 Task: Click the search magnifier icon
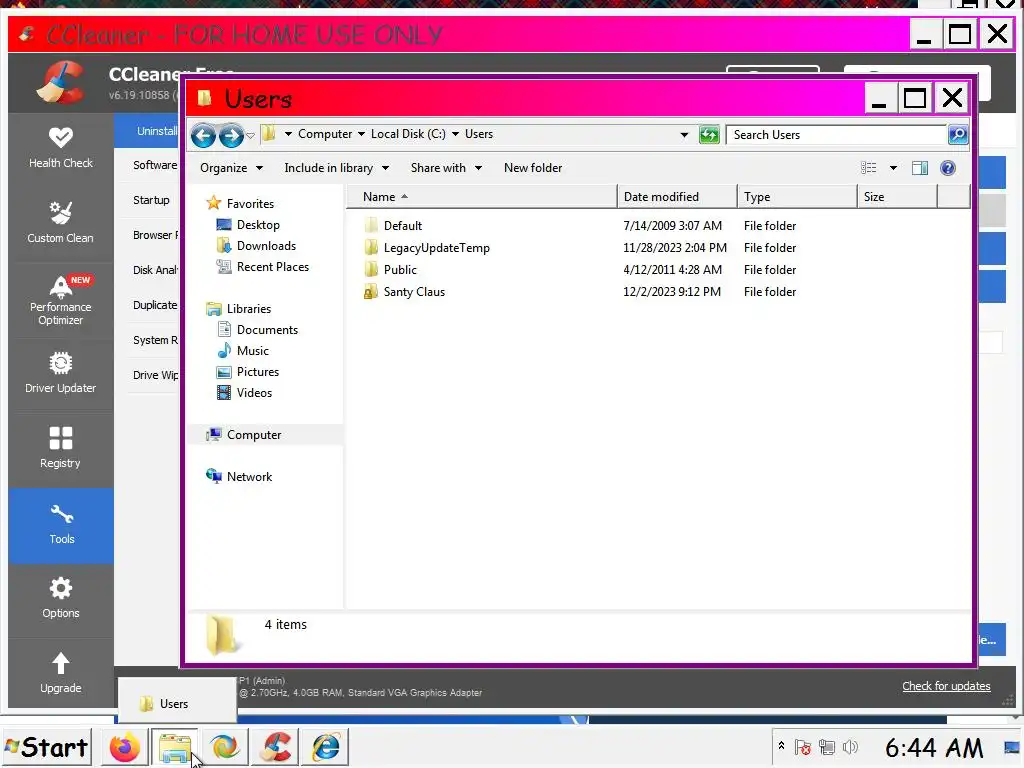pos(958,135)
